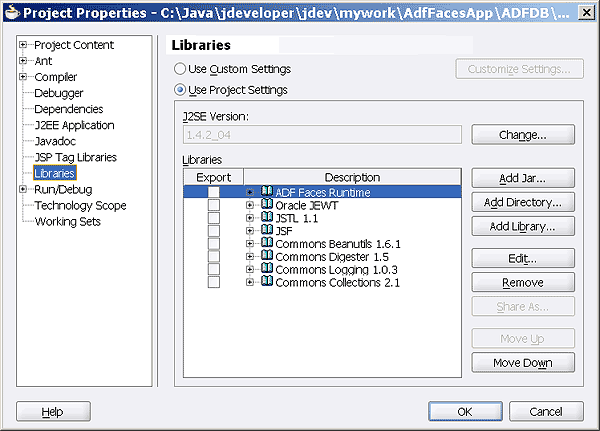Screen dimensions: 600x431
Task: Click the Commons Digester 1.5 library icon
Action: 267,257
